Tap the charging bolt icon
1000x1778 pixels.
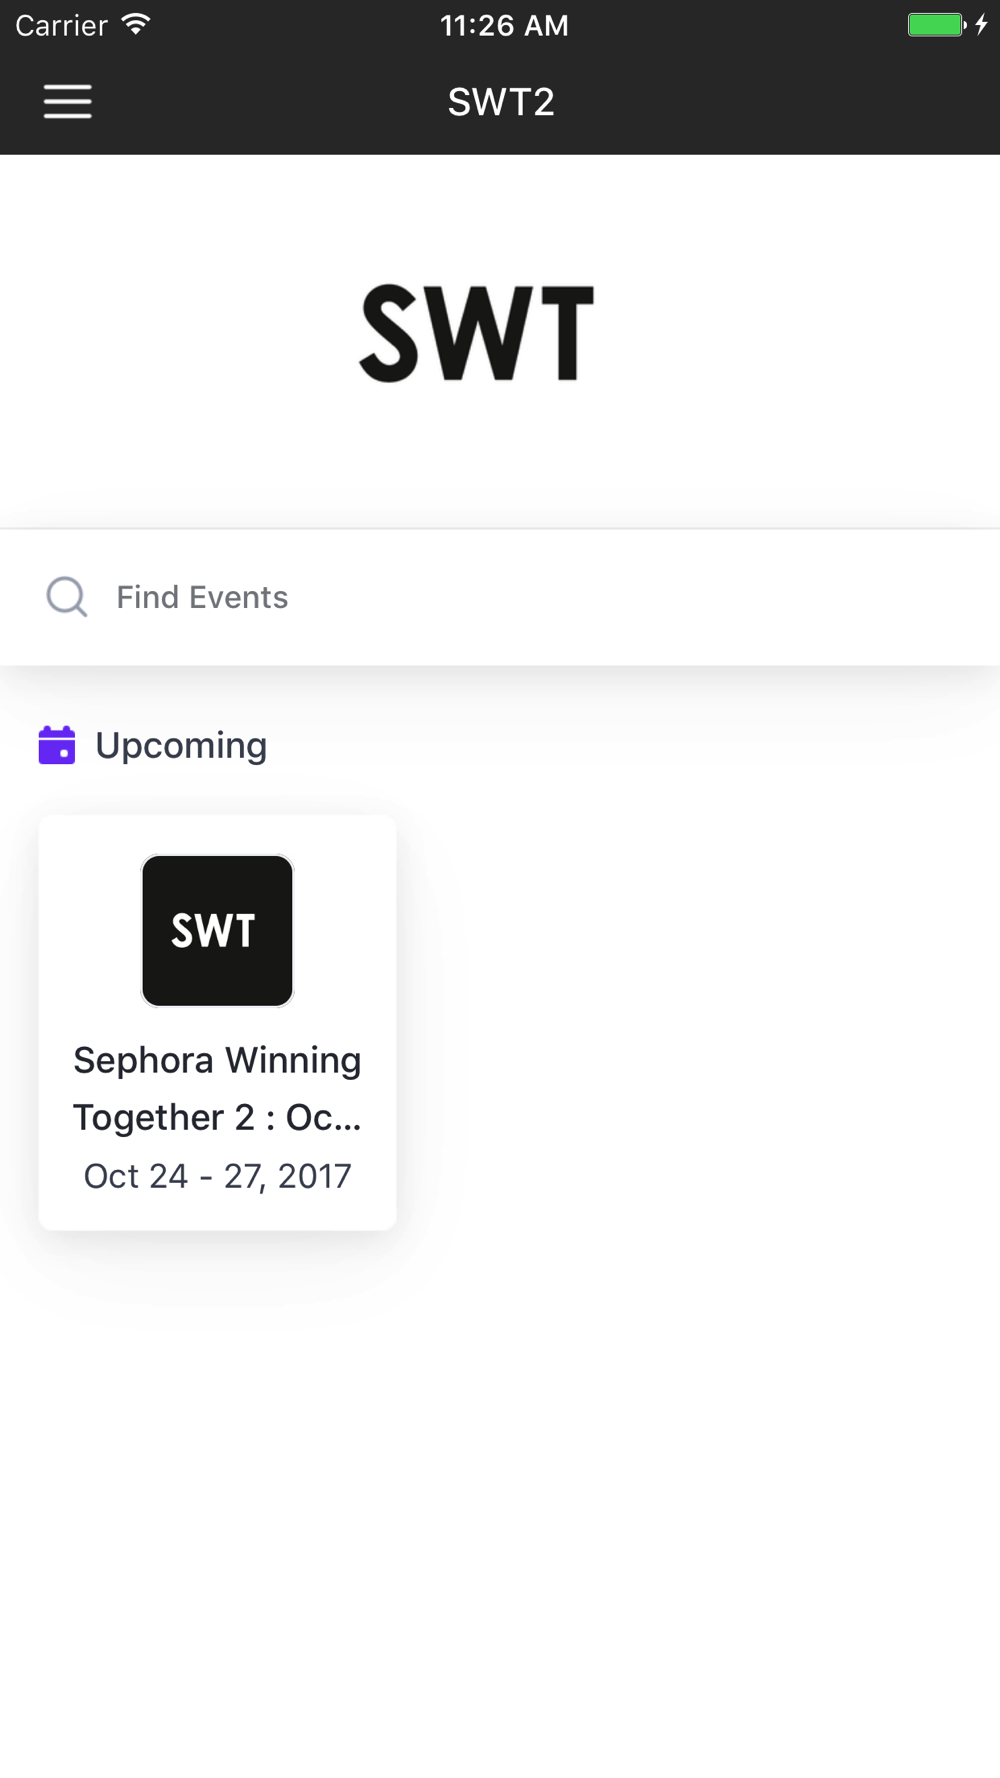[x=982, y=24]
